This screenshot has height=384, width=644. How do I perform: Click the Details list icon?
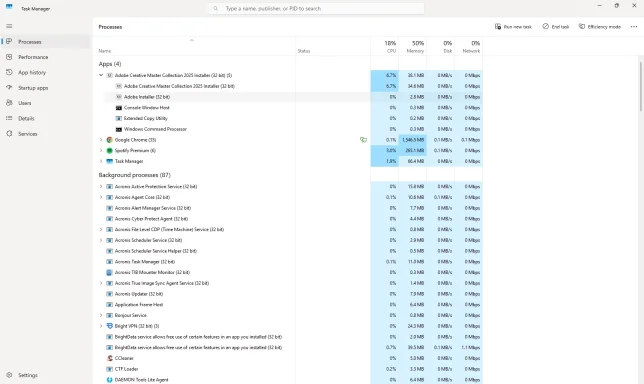tap(9, 118)
